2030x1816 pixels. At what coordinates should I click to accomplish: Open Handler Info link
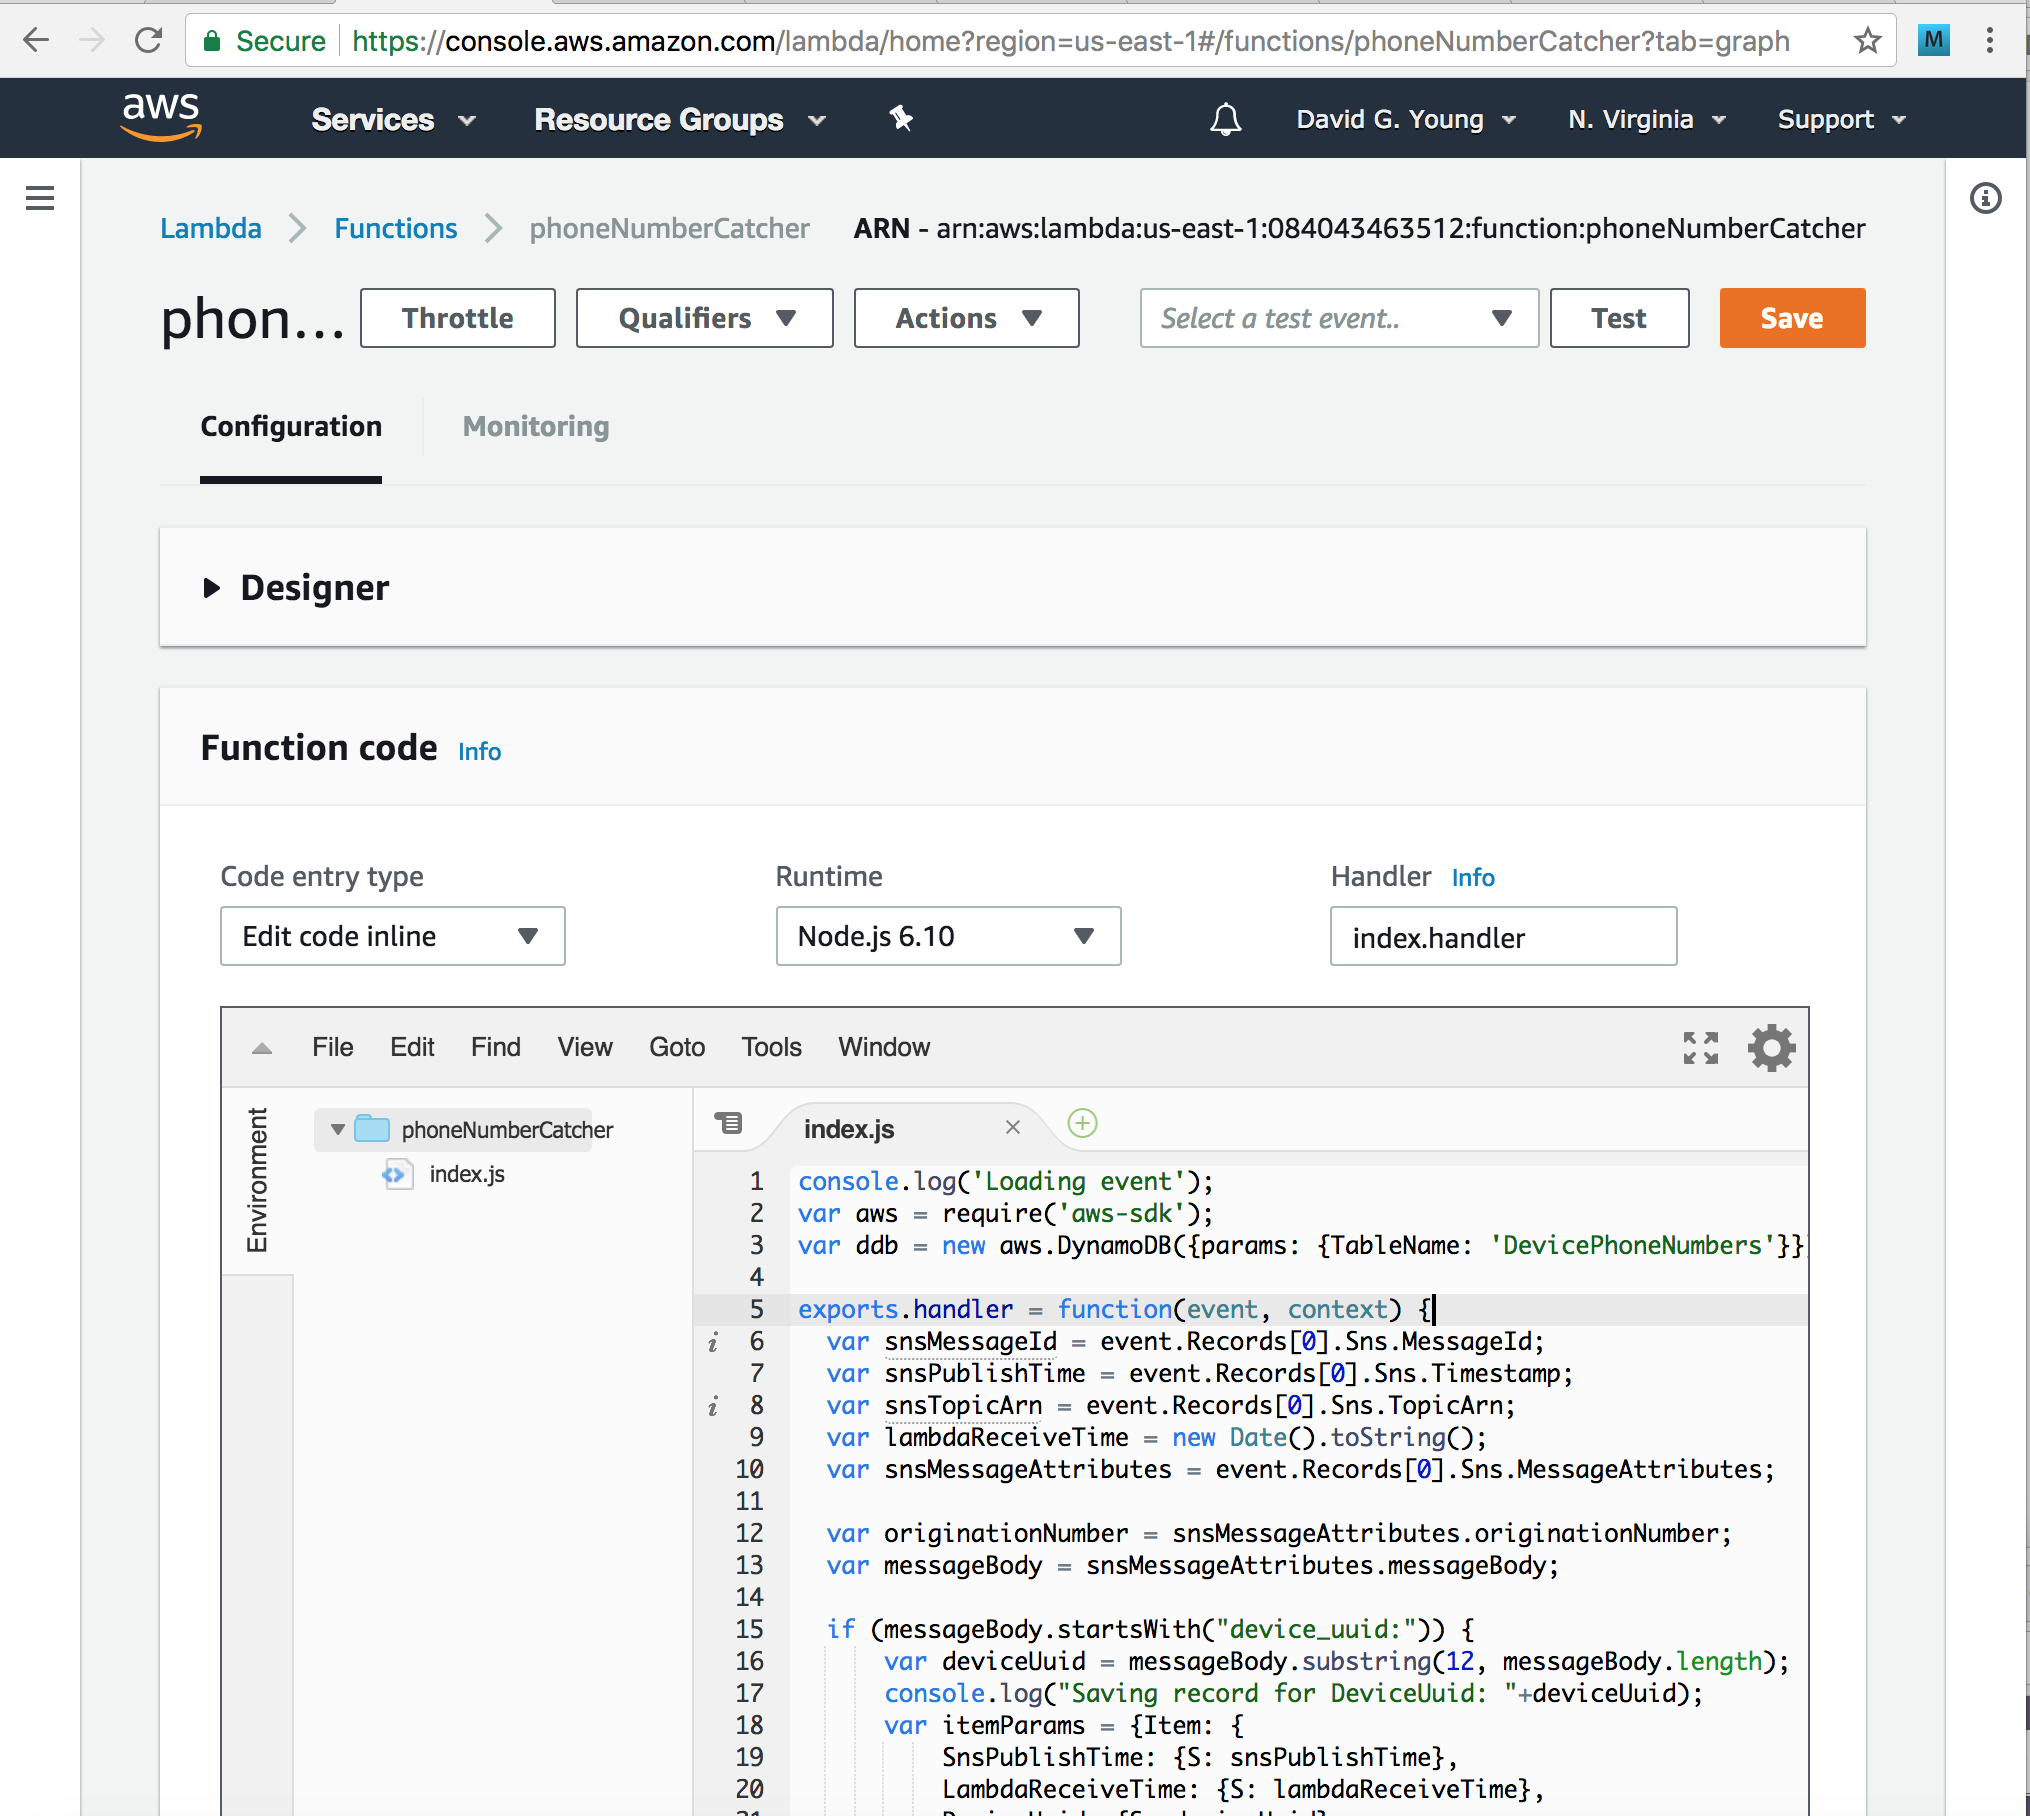coord(1473,877)
